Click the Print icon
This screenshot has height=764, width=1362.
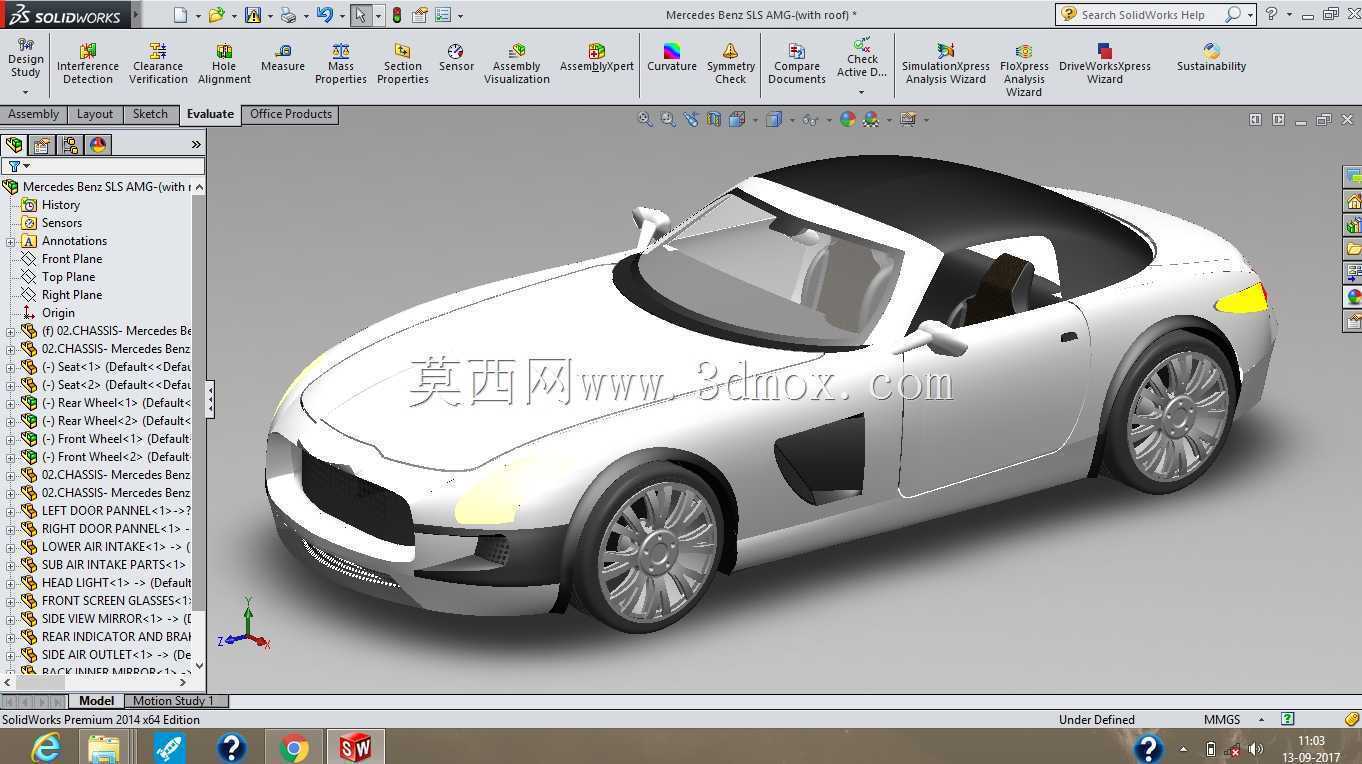(x=288, y=15)
